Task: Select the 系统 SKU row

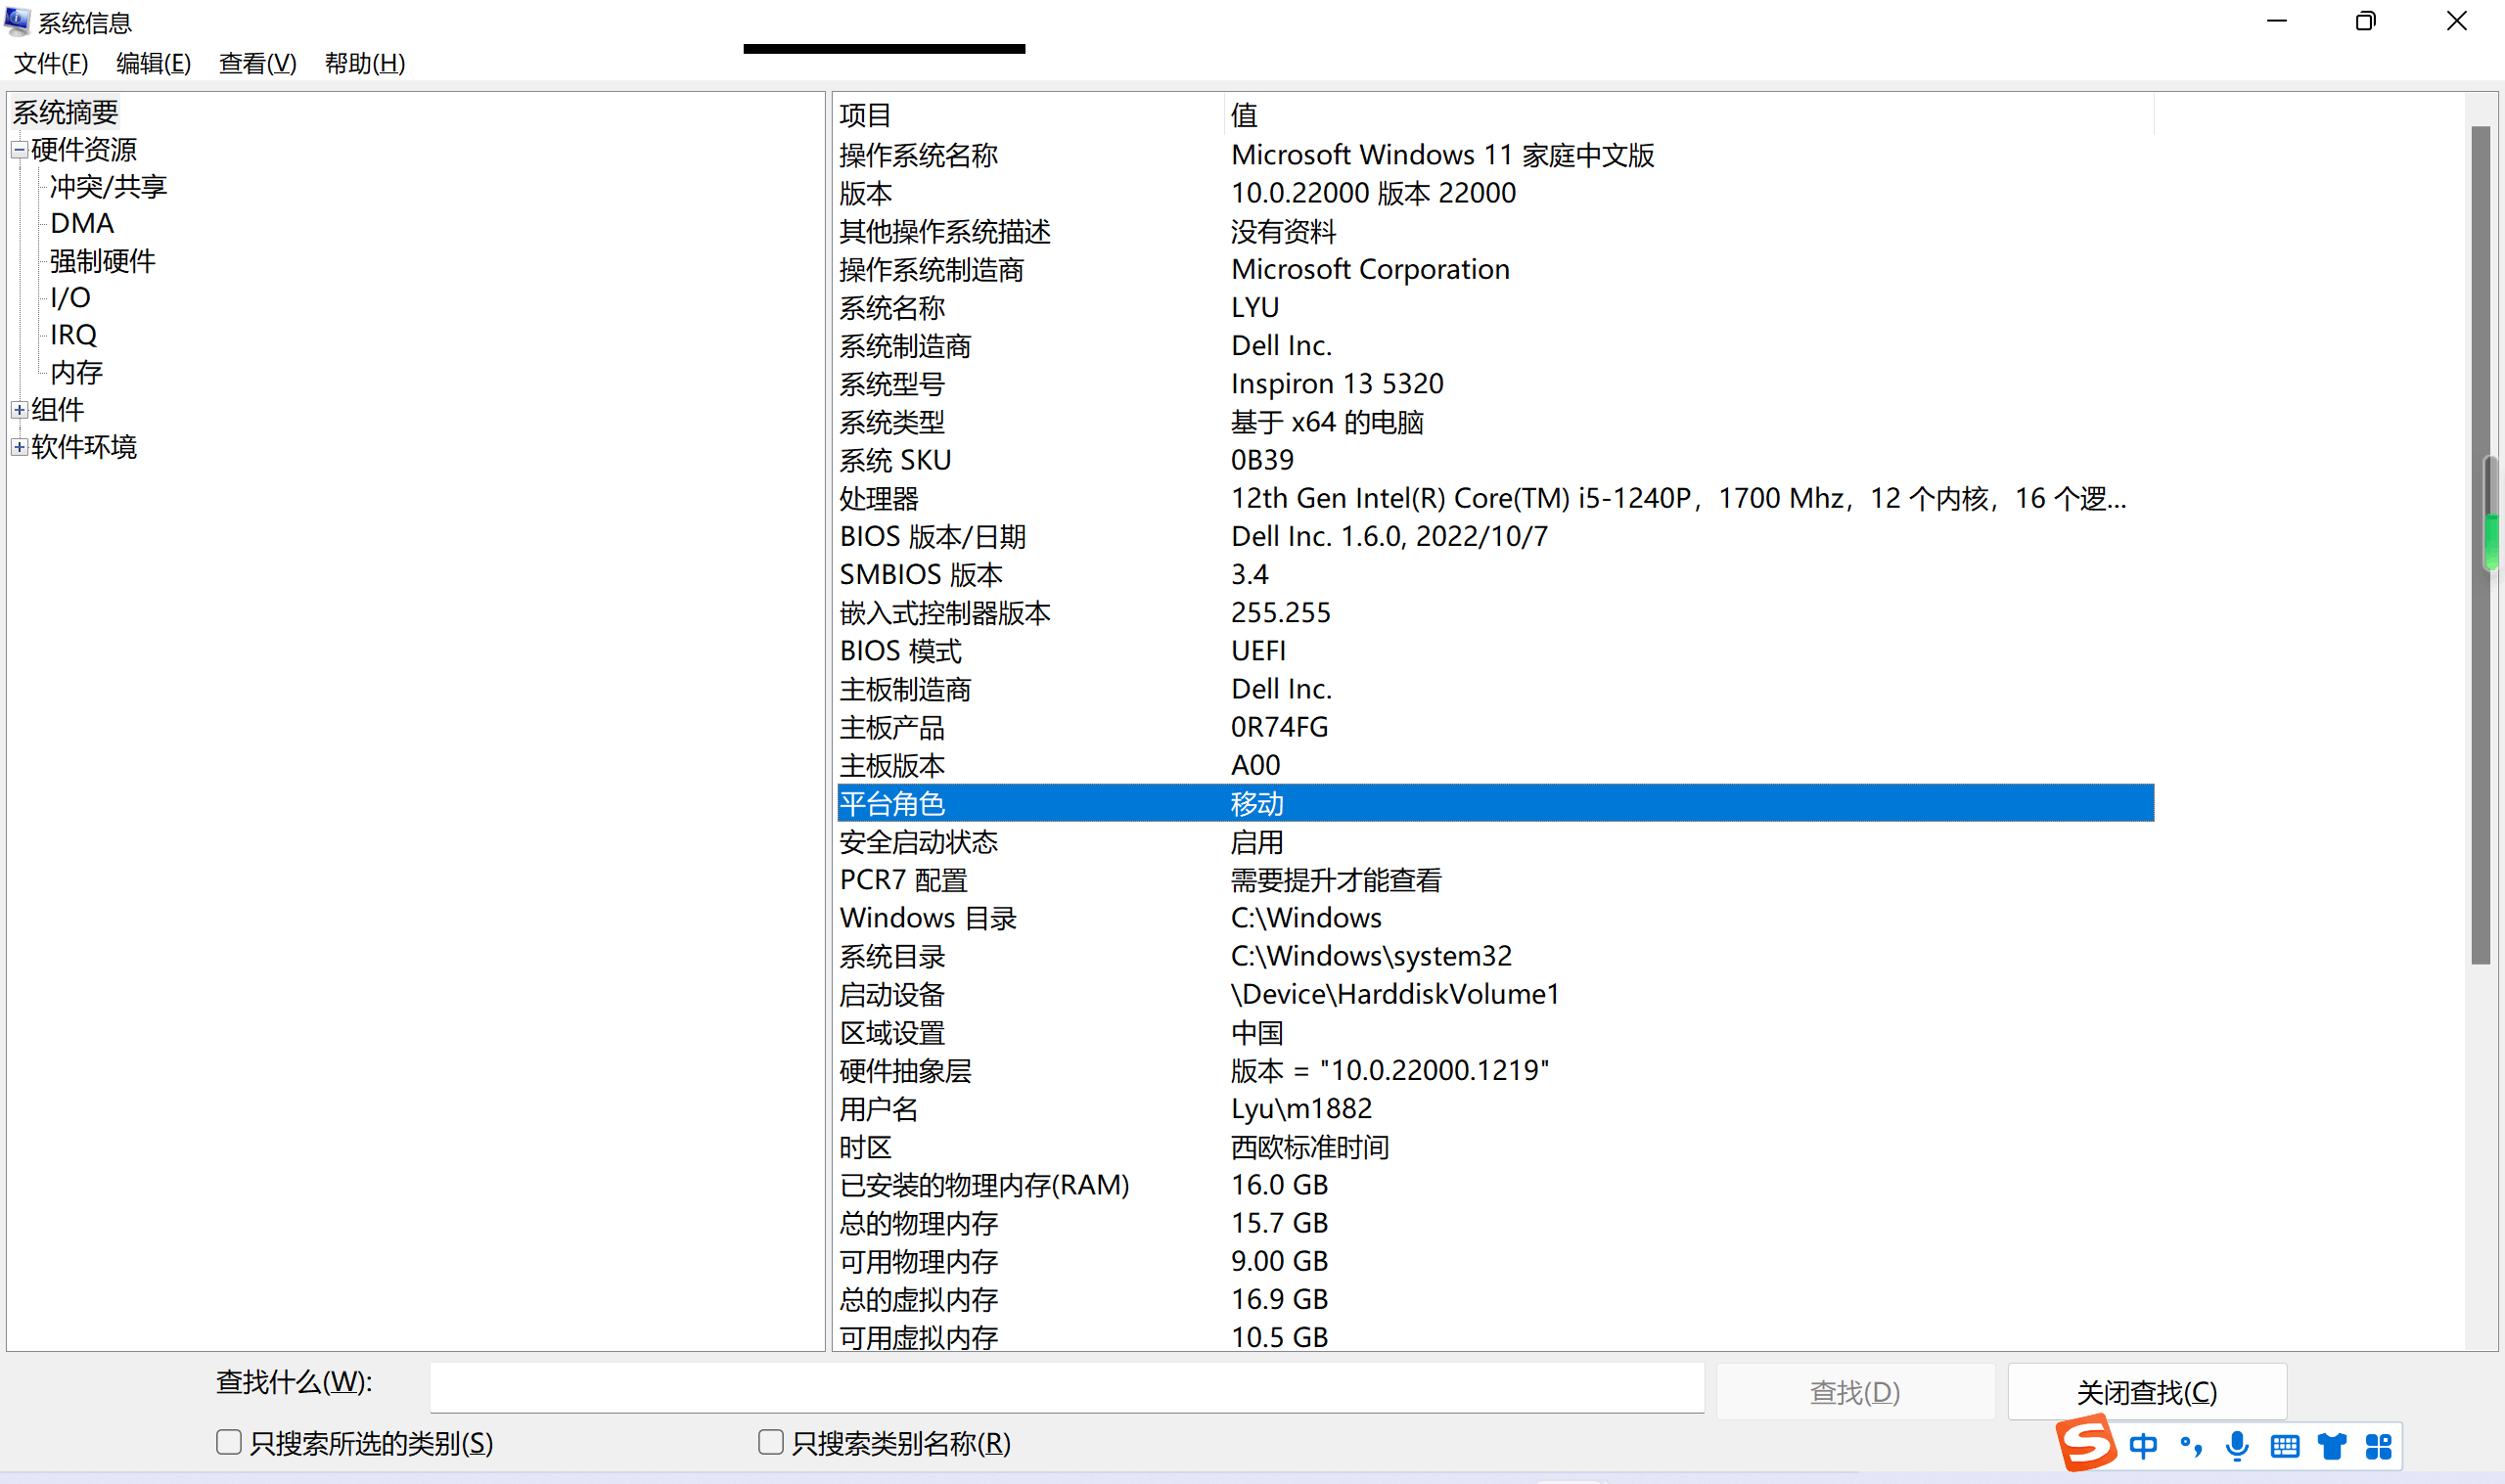Action: point(1495,460)
